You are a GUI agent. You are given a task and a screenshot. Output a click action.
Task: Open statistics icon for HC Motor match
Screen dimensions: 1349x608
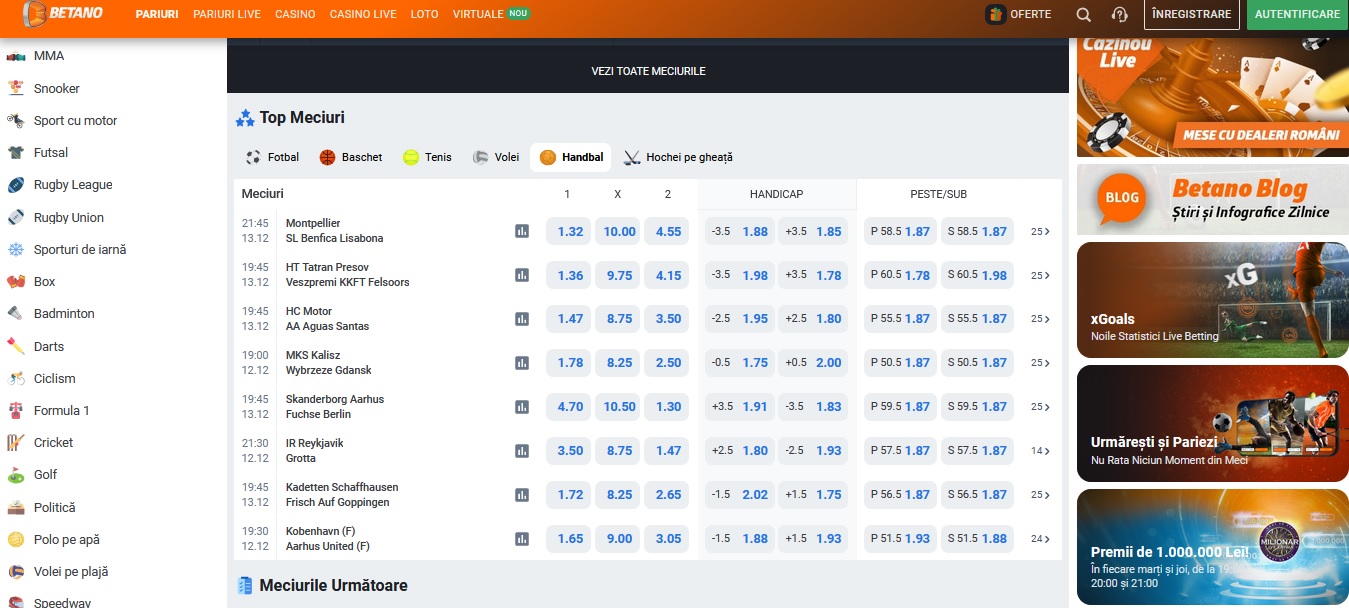click(522, 319)
